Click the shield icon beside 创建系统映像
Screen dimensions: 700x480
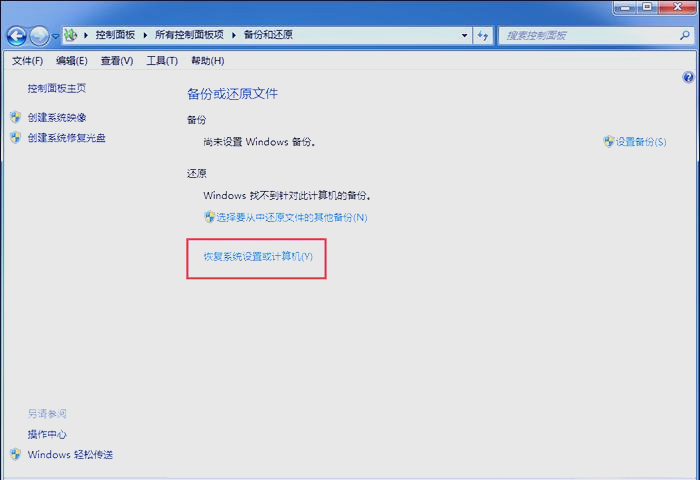pos(15,117)
